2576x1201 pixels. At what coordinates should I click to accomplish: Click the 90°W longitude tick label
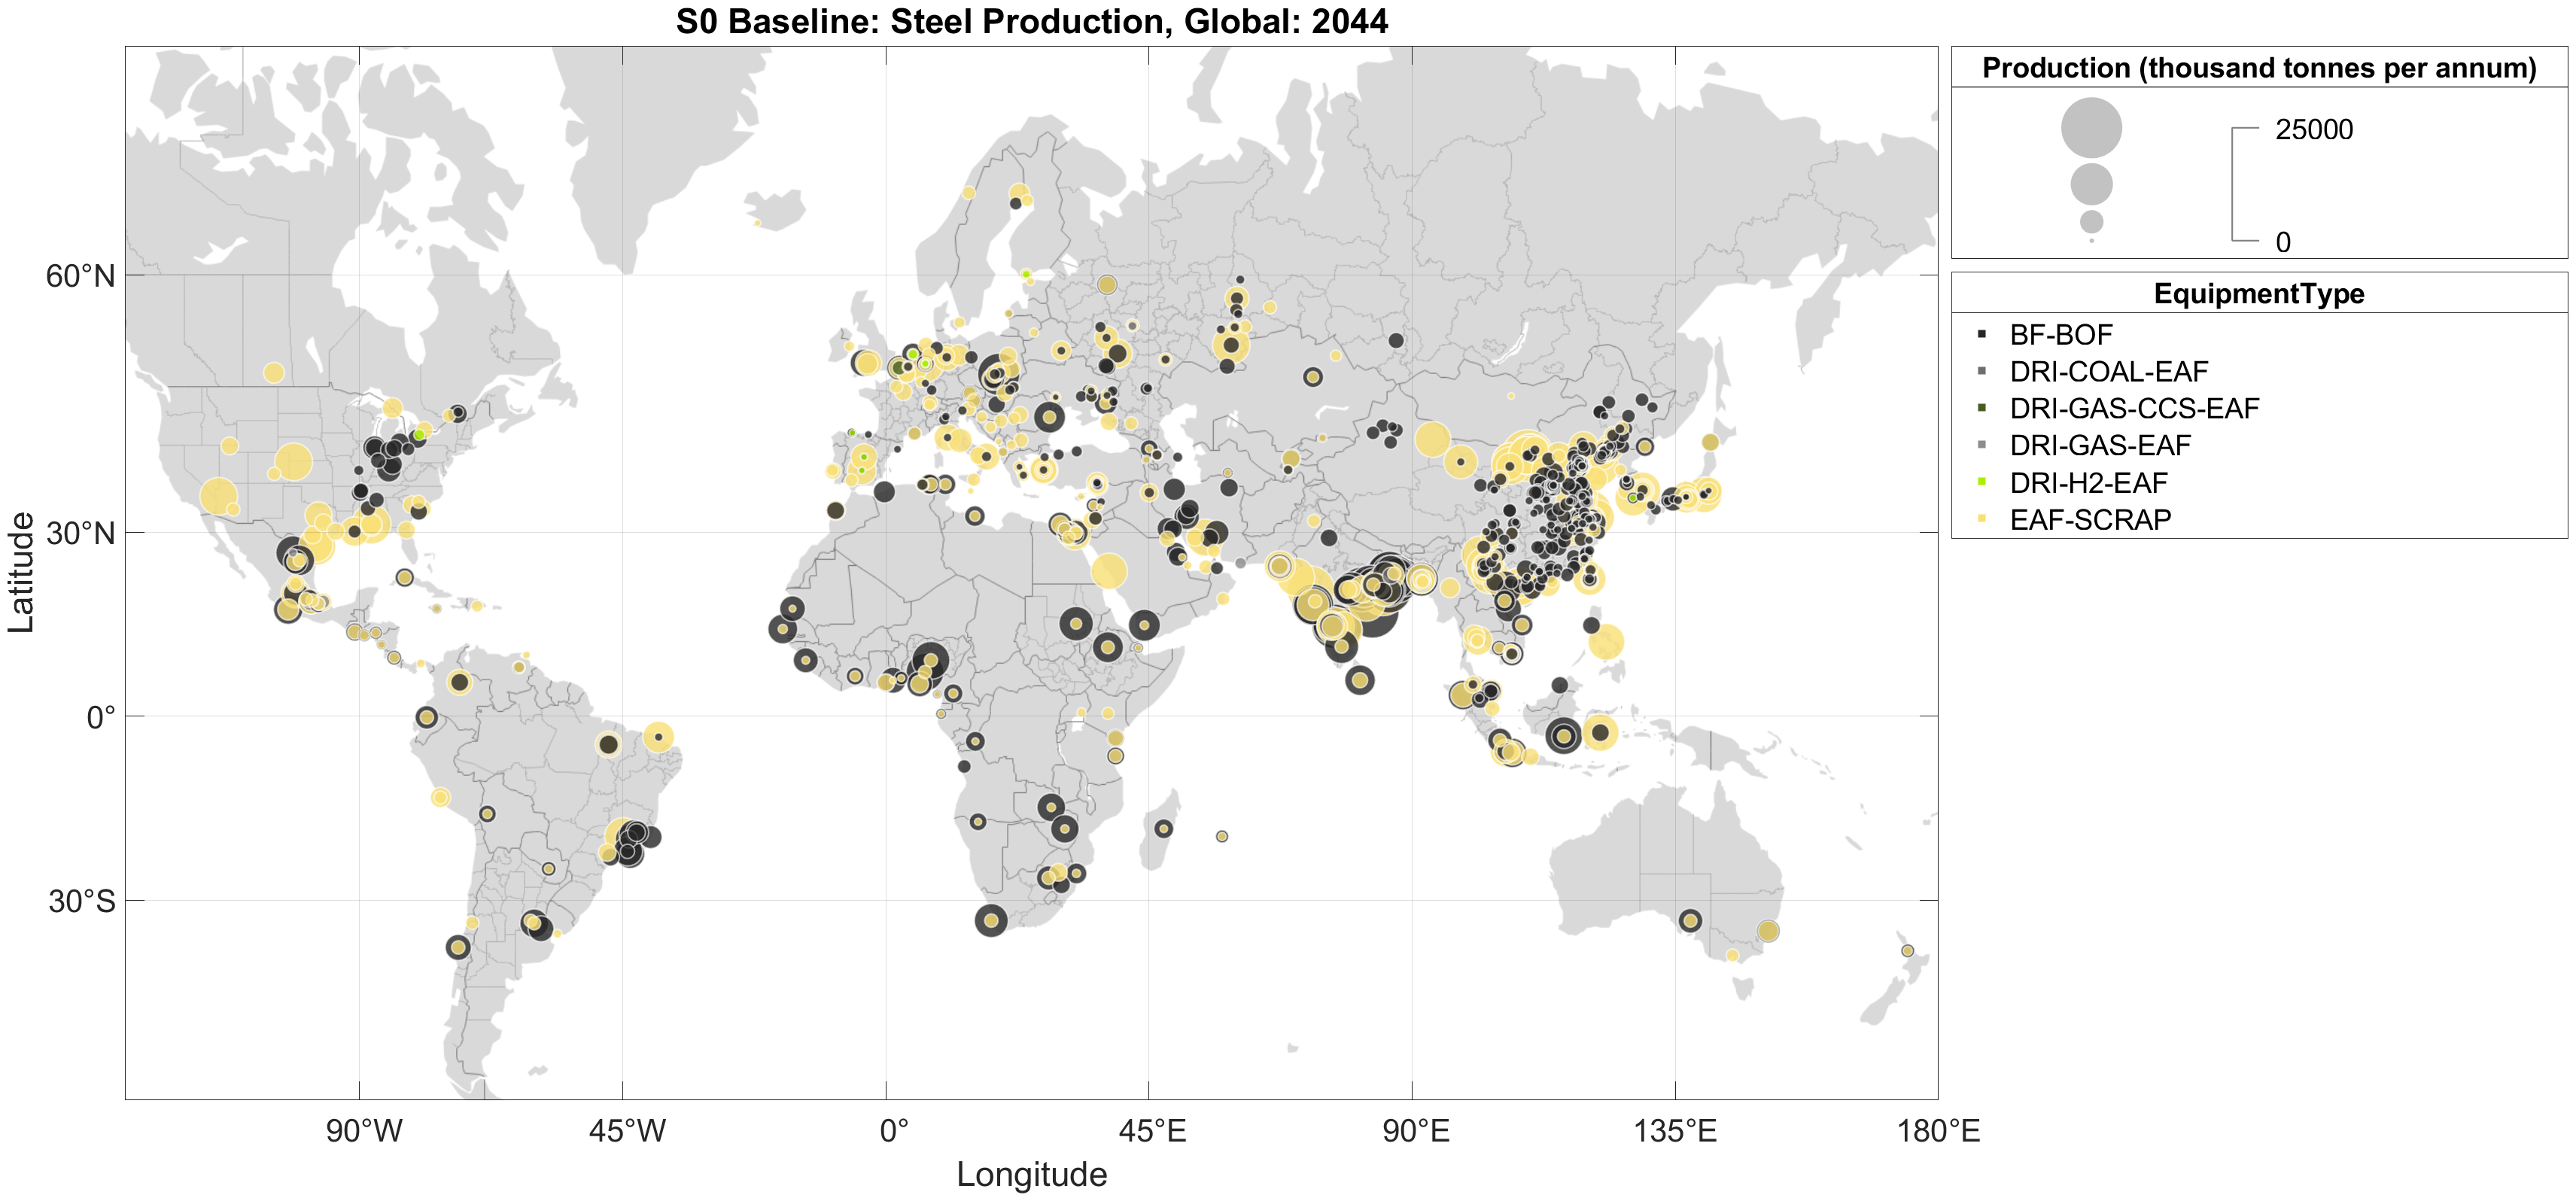click(x=364, y=1131)
